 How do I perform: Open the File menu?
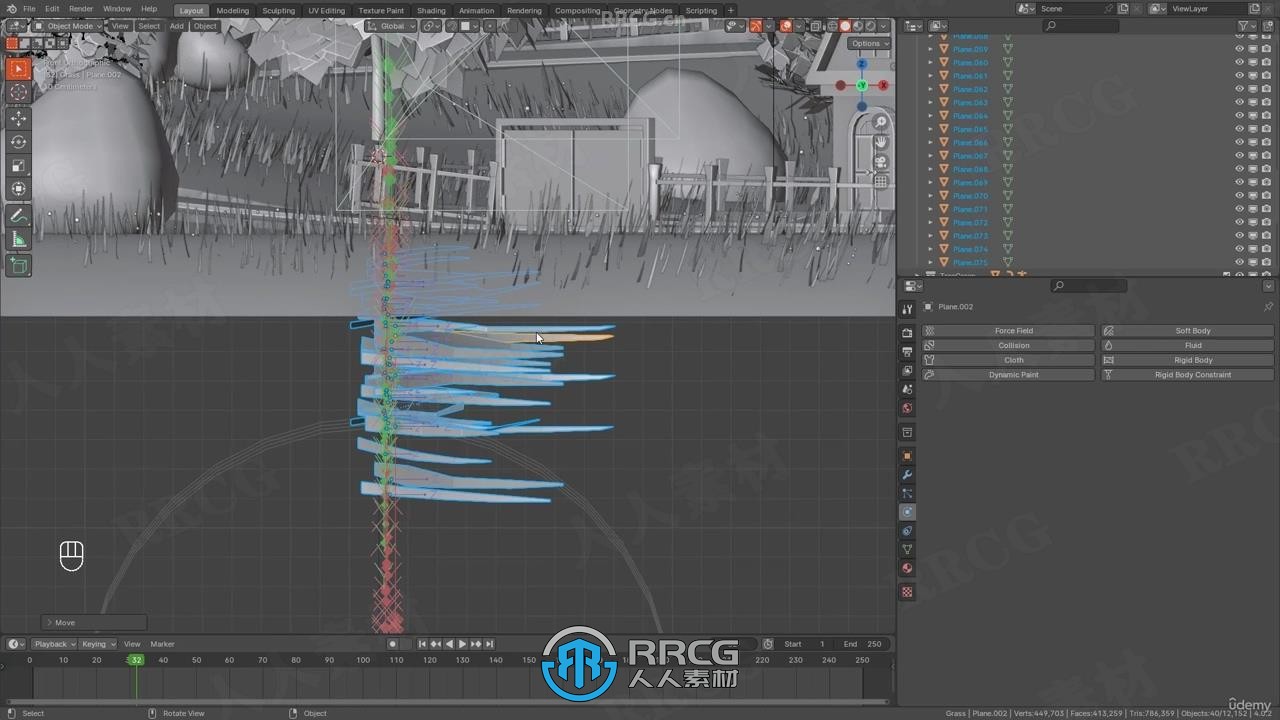(x=29, y=9)
